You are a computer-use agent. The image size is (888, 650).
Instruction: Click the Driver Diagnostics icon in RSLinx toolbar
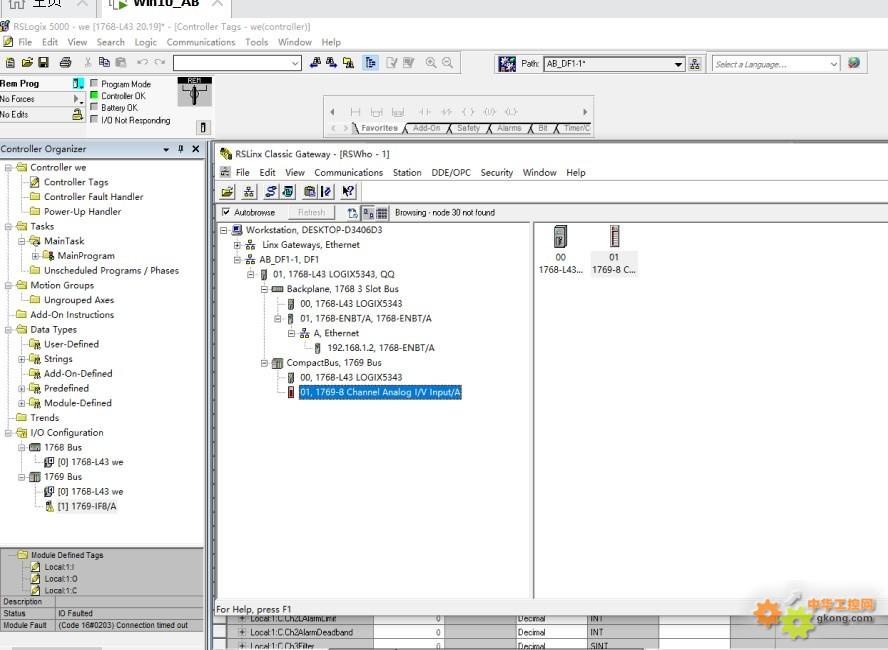pyautogui.click(x=288, y=192)
